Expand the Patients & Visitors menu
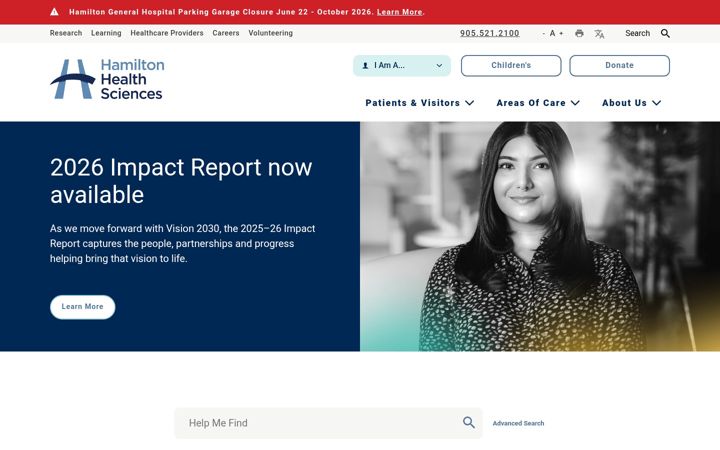 [x=419, y=103]
